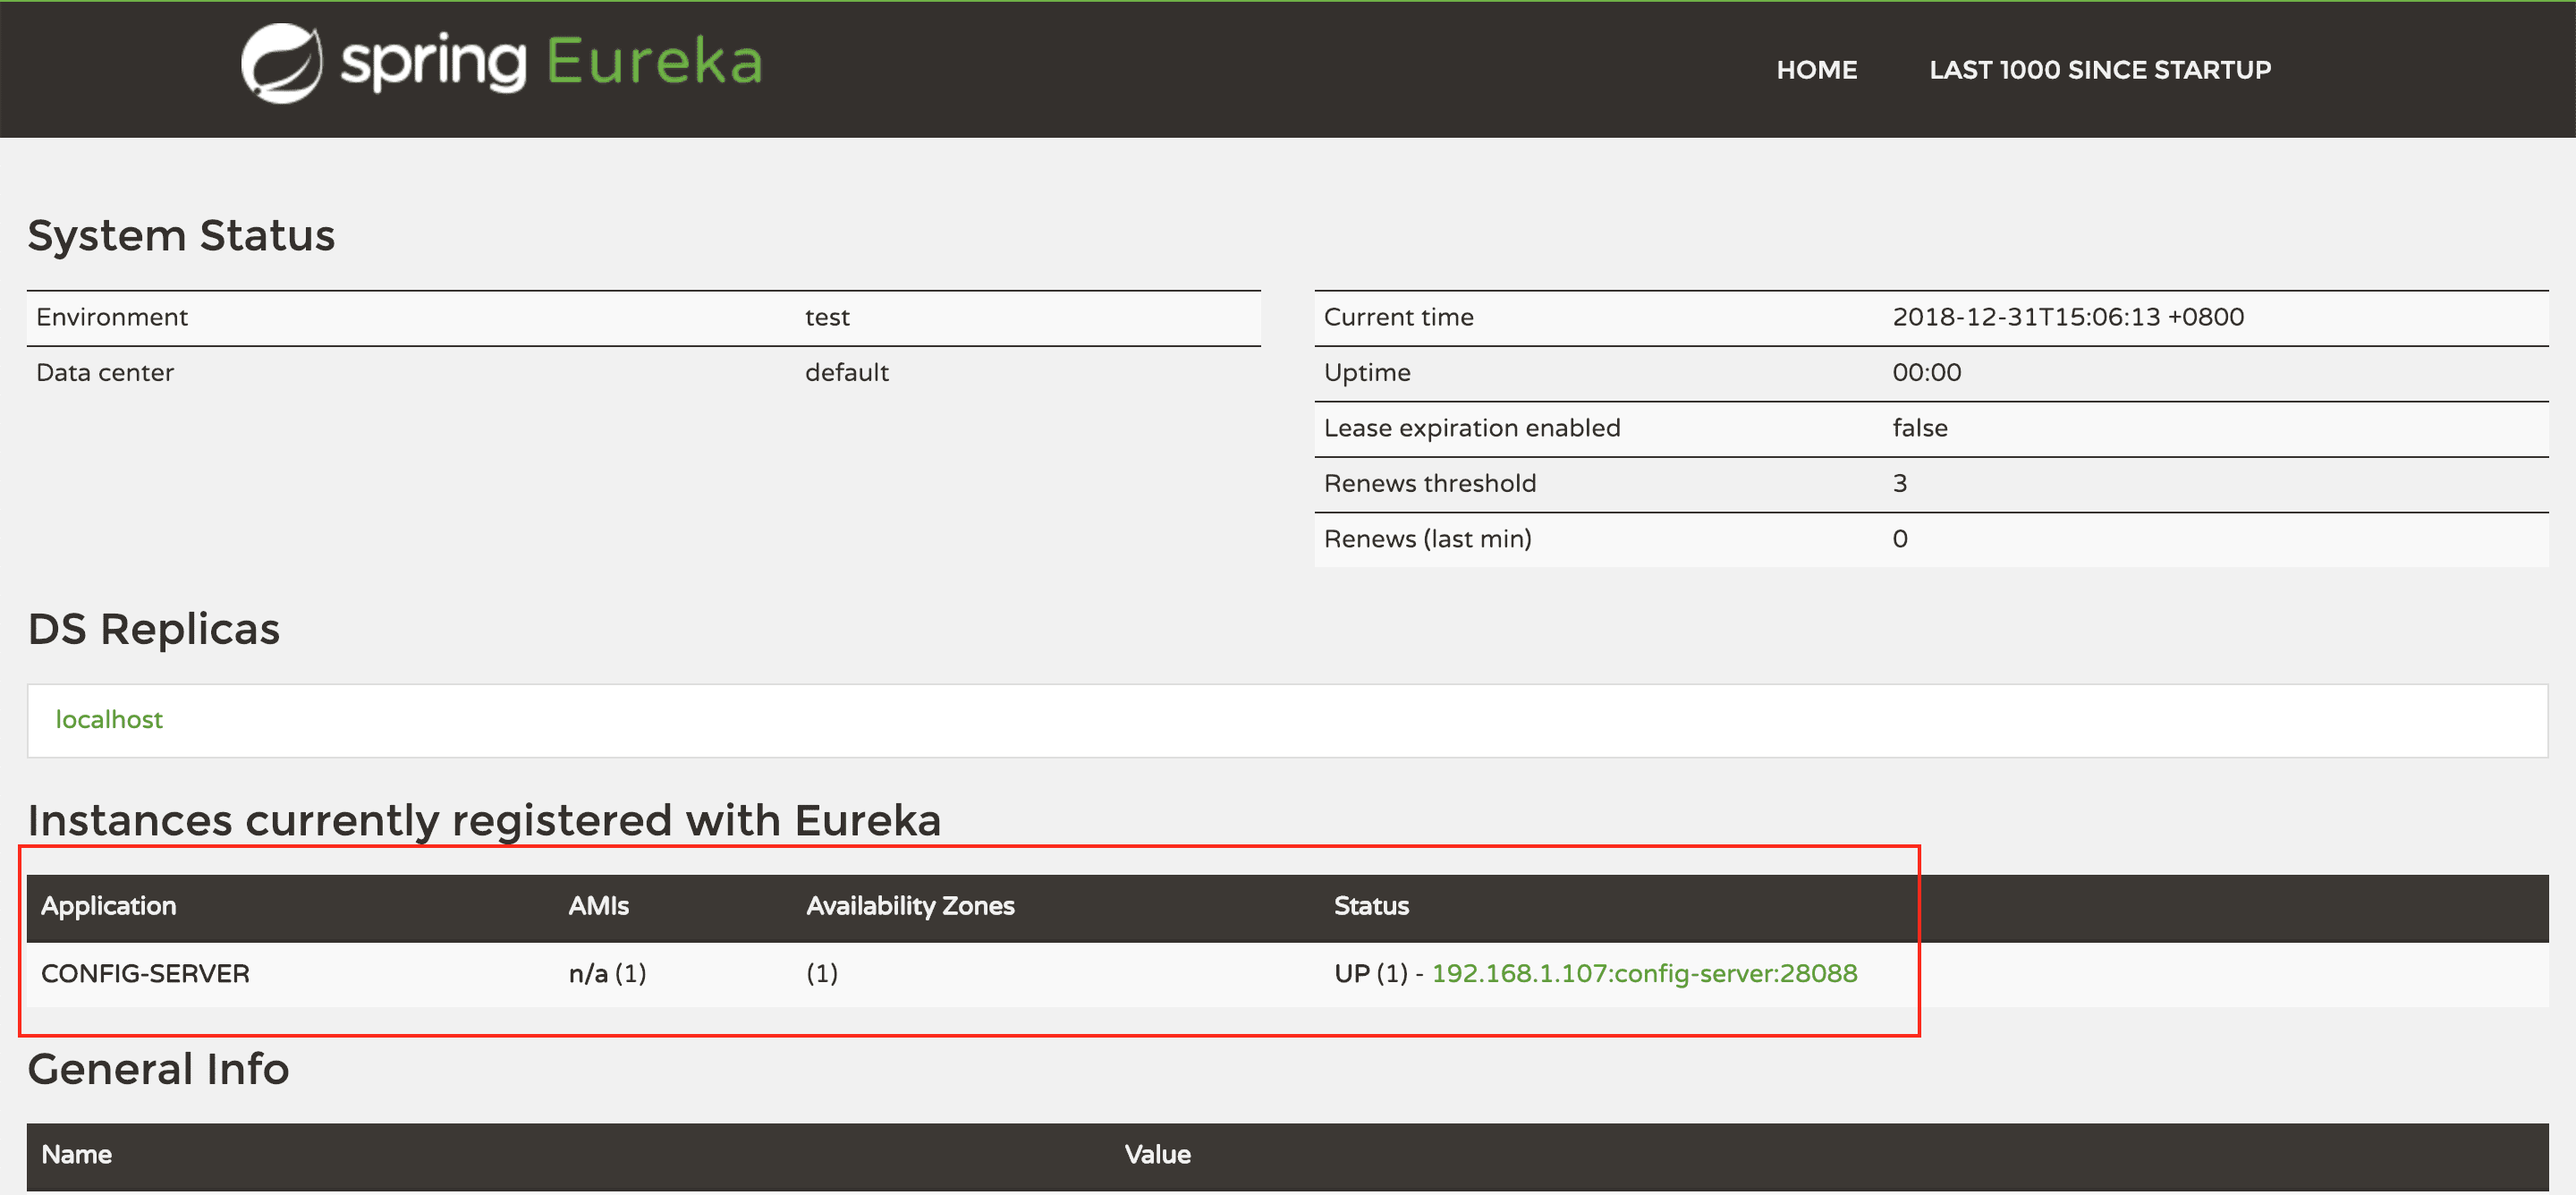Click the Status column header
The width and height of the screenshot is (2576, 1195).
pos(1370,906)
